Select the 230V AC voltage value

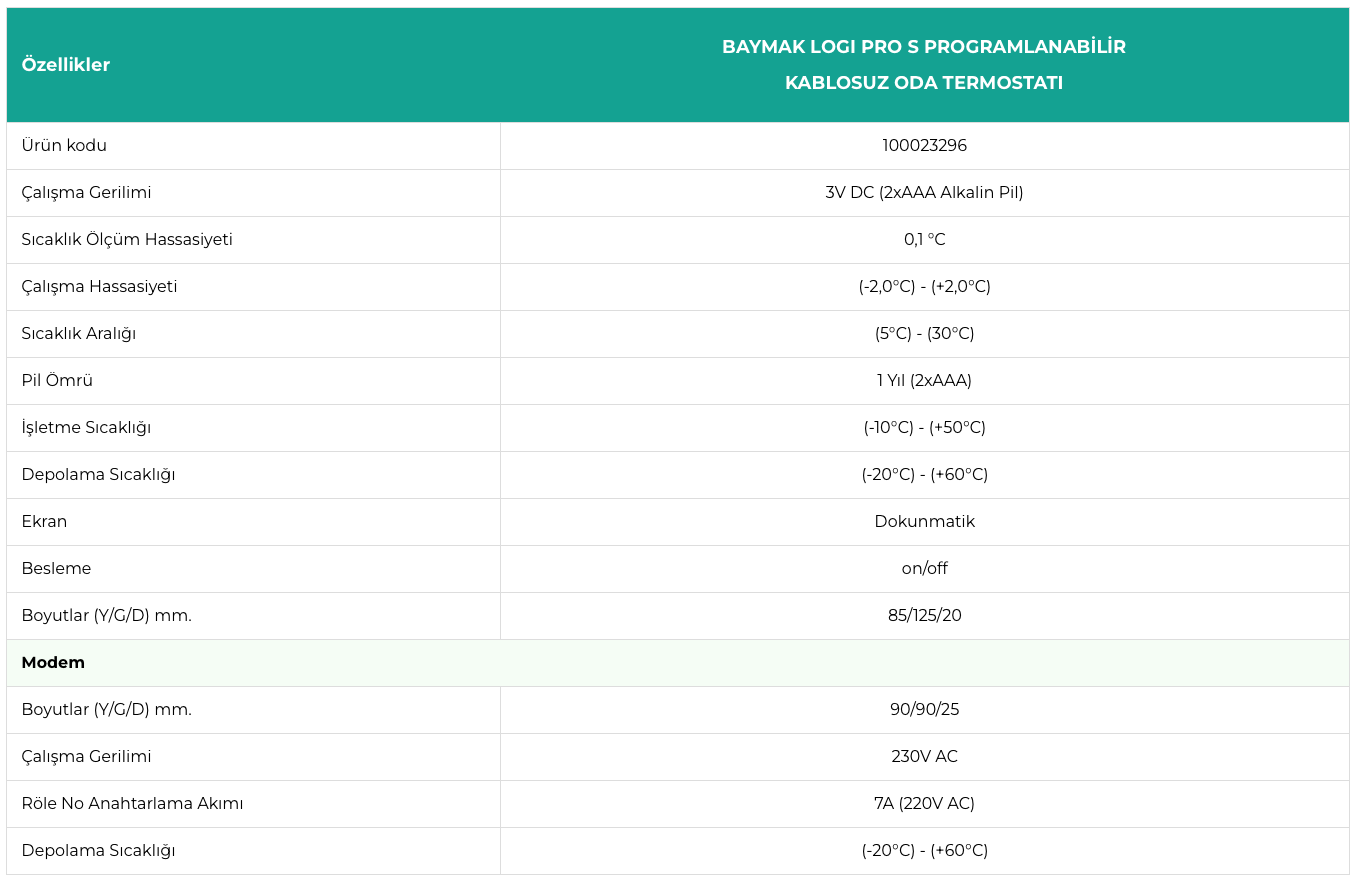[924, 757]
